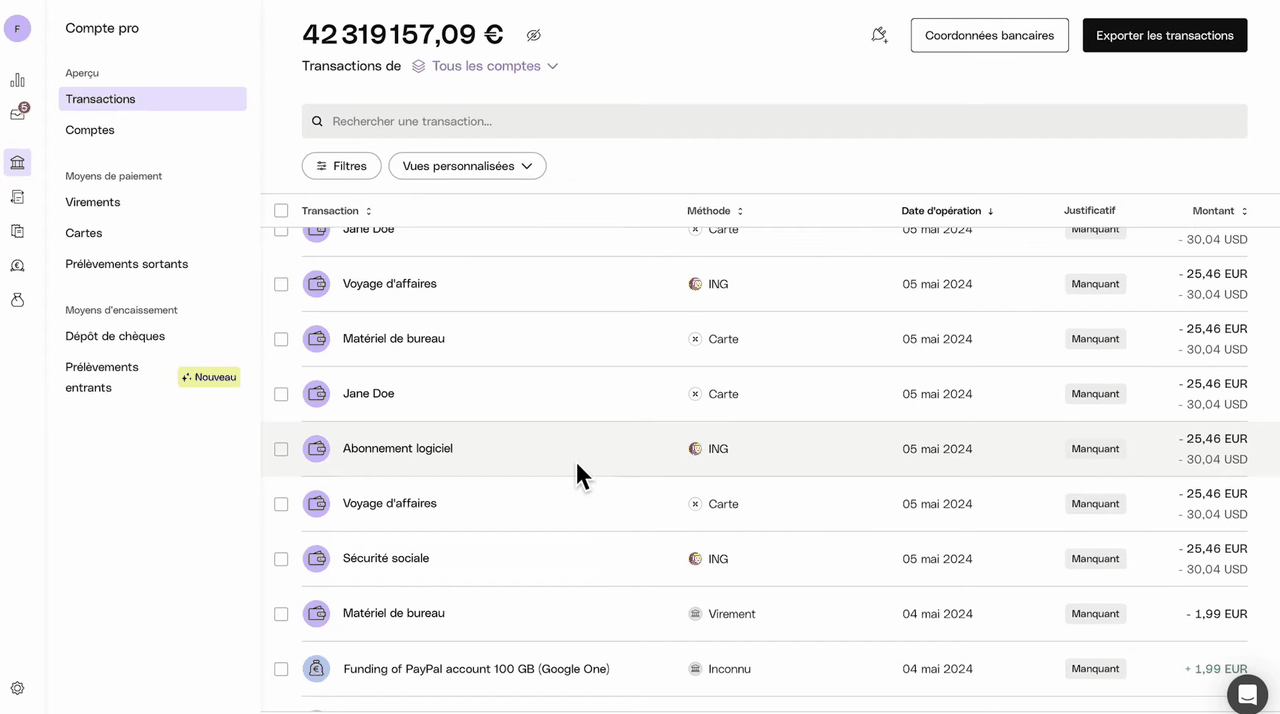Expand the Tous les comptes account selector
This screenshot has height=714, width=1280.
tap(485, 66)
